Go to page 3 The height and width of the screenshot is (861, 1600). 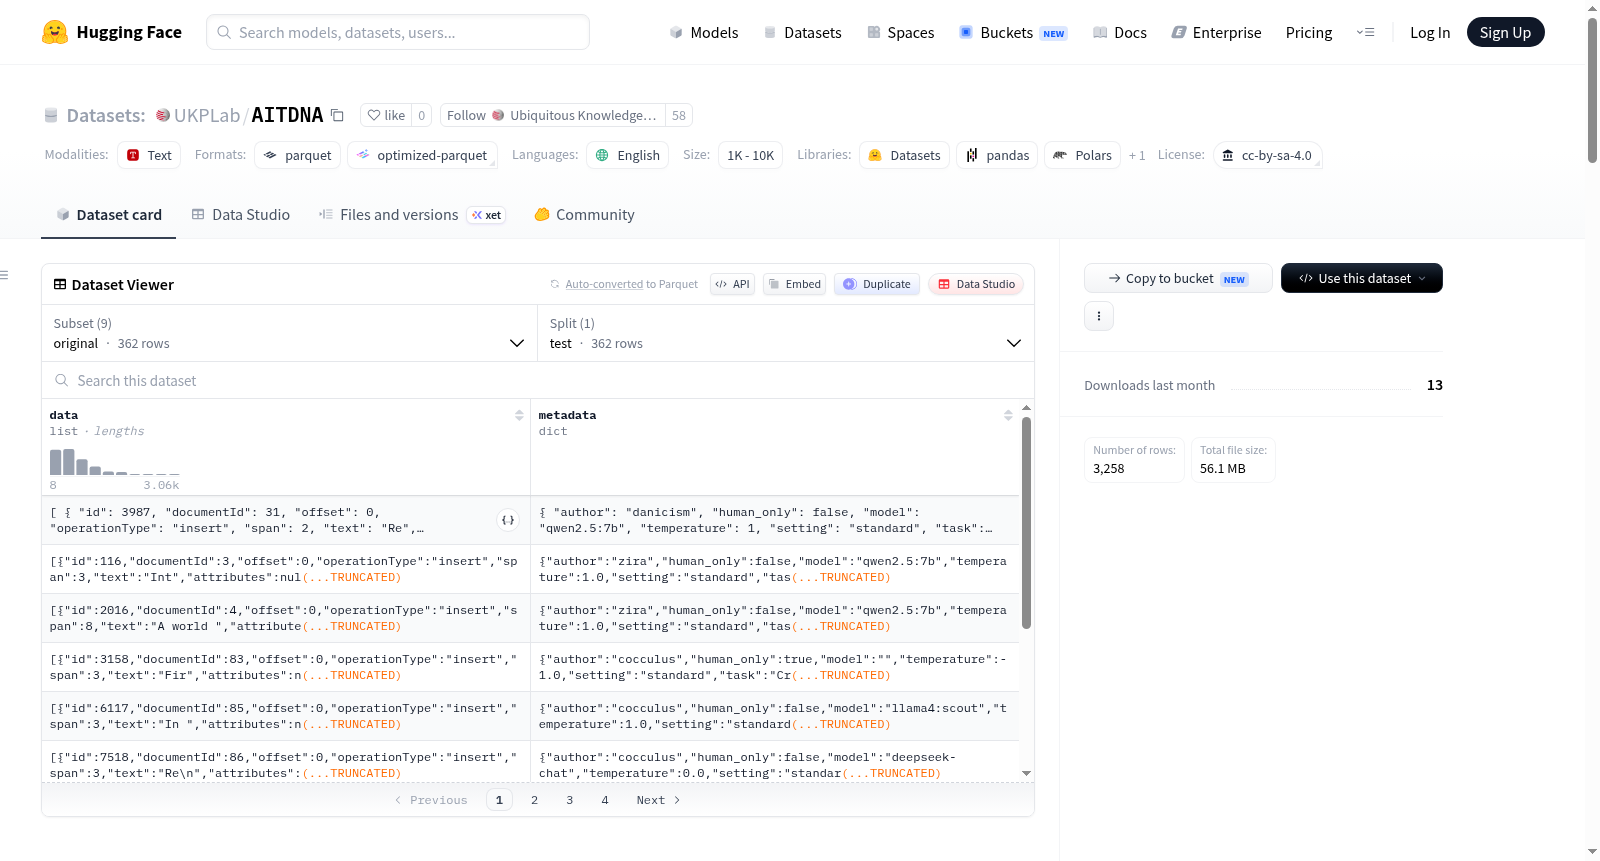pyautogui.click(x=570, y=800)
